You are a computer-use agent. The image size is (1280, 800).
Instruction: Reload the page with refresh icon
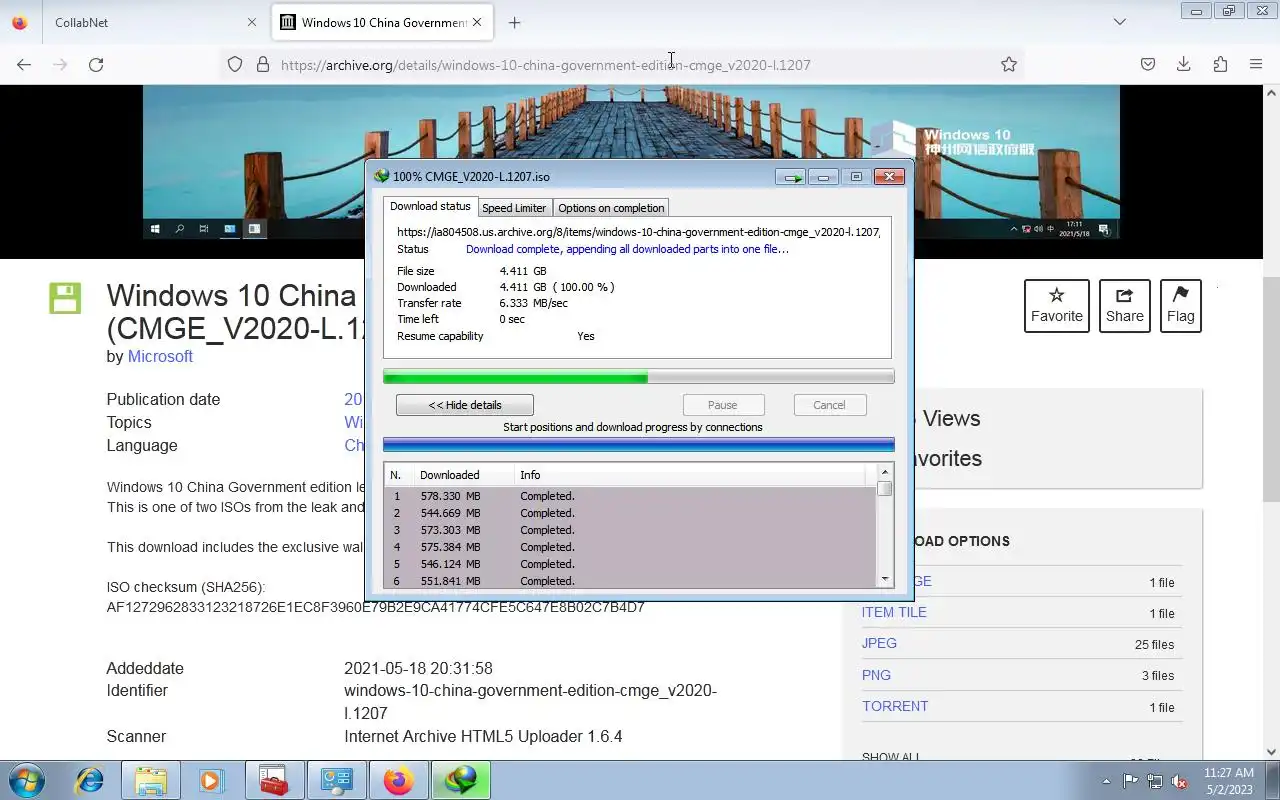(96, 64)
